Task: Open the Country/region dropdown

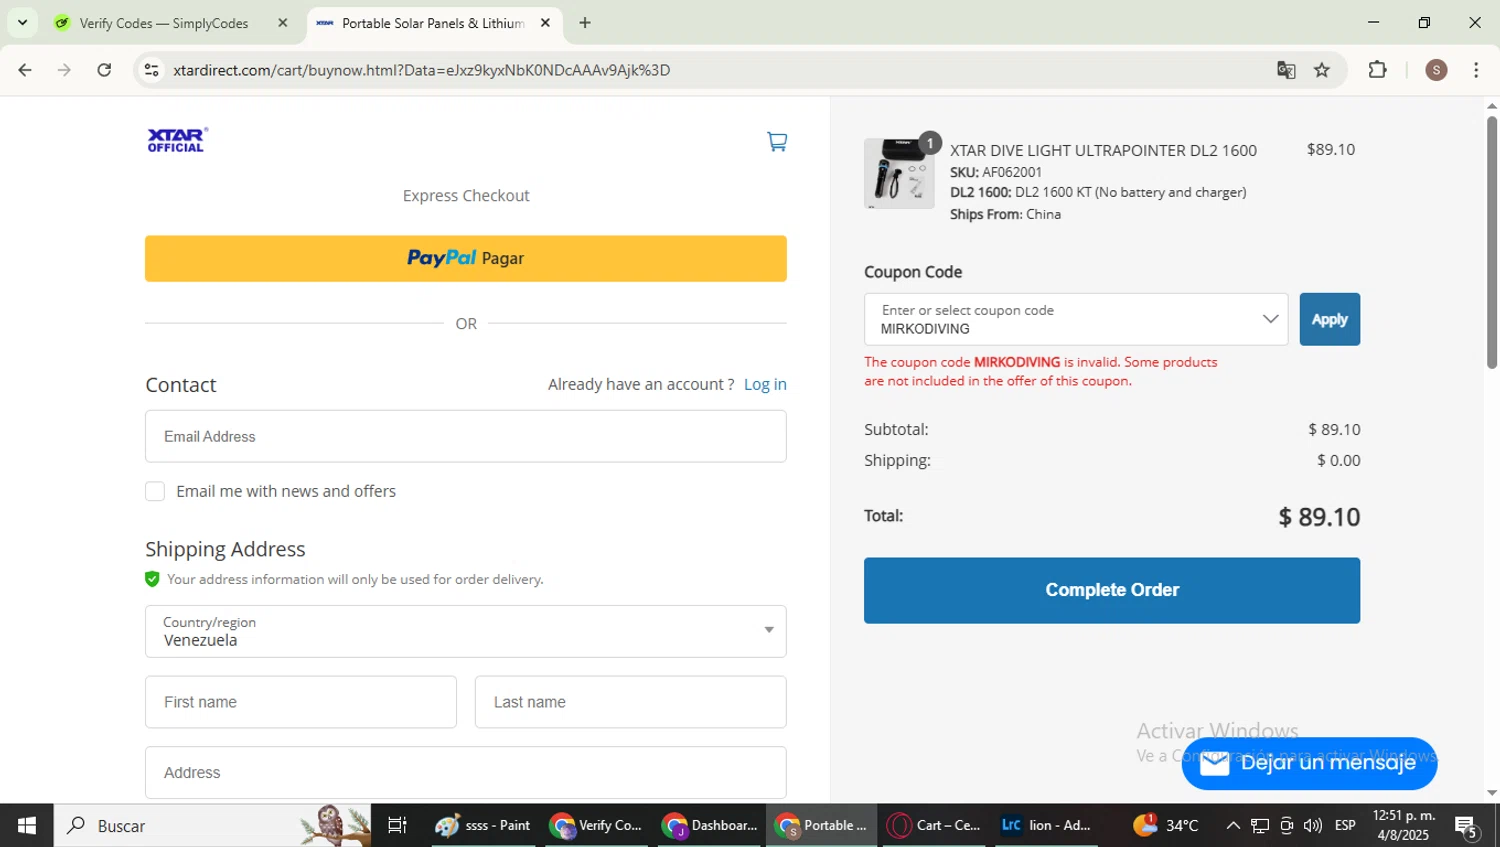Action: (466, 631)
